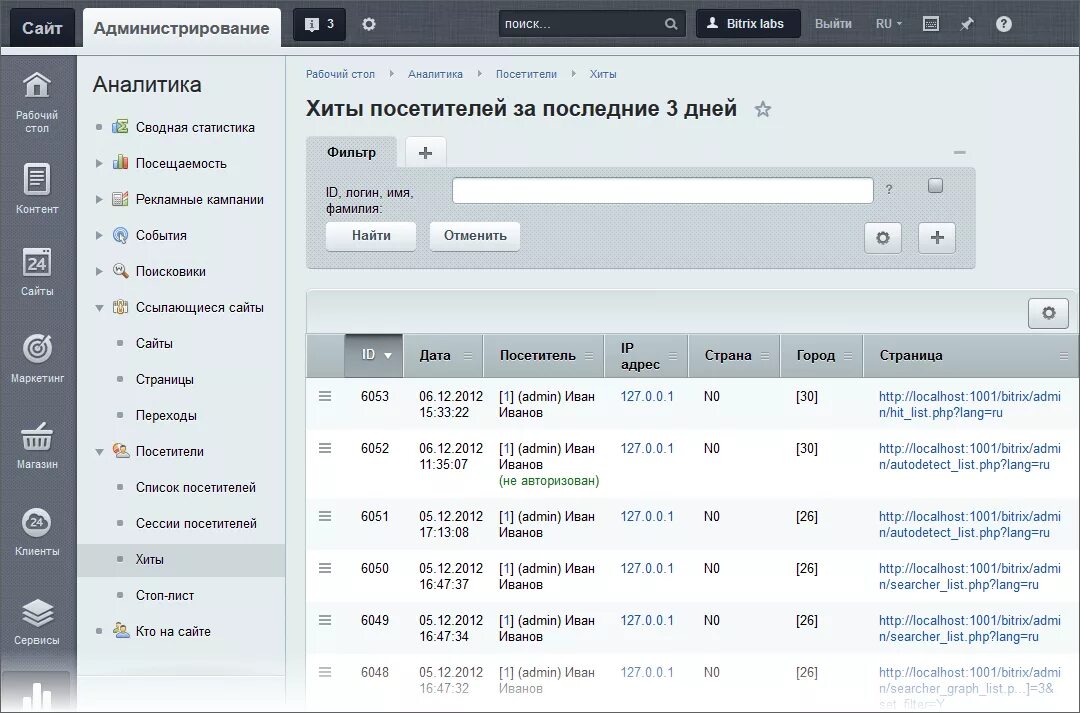Click the search magnifier icon
The image size is (1080, 713).
tap(671, 24)
